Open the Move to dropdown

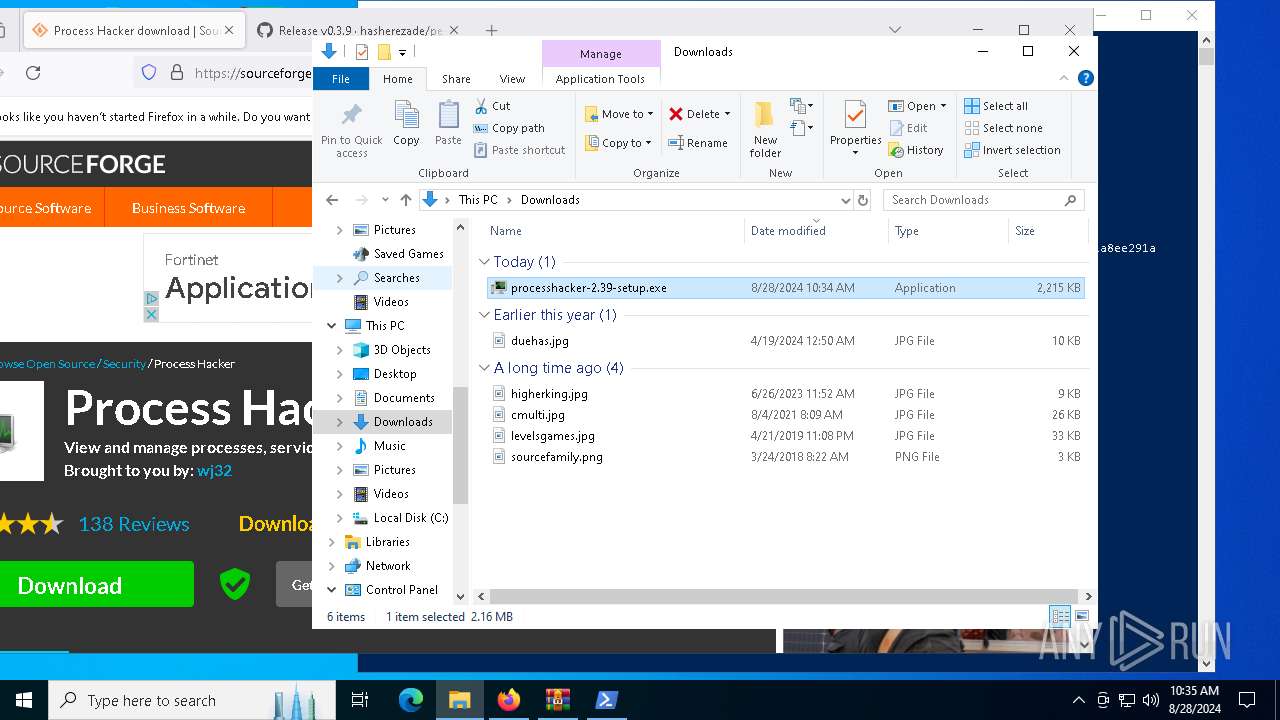(x=619, y=114)
